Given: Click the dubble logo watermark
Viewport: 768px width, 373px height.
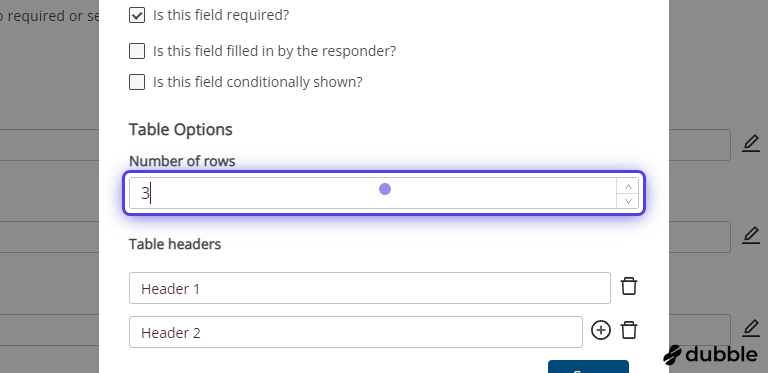Looking at the screenshot, I should (710, 354).
